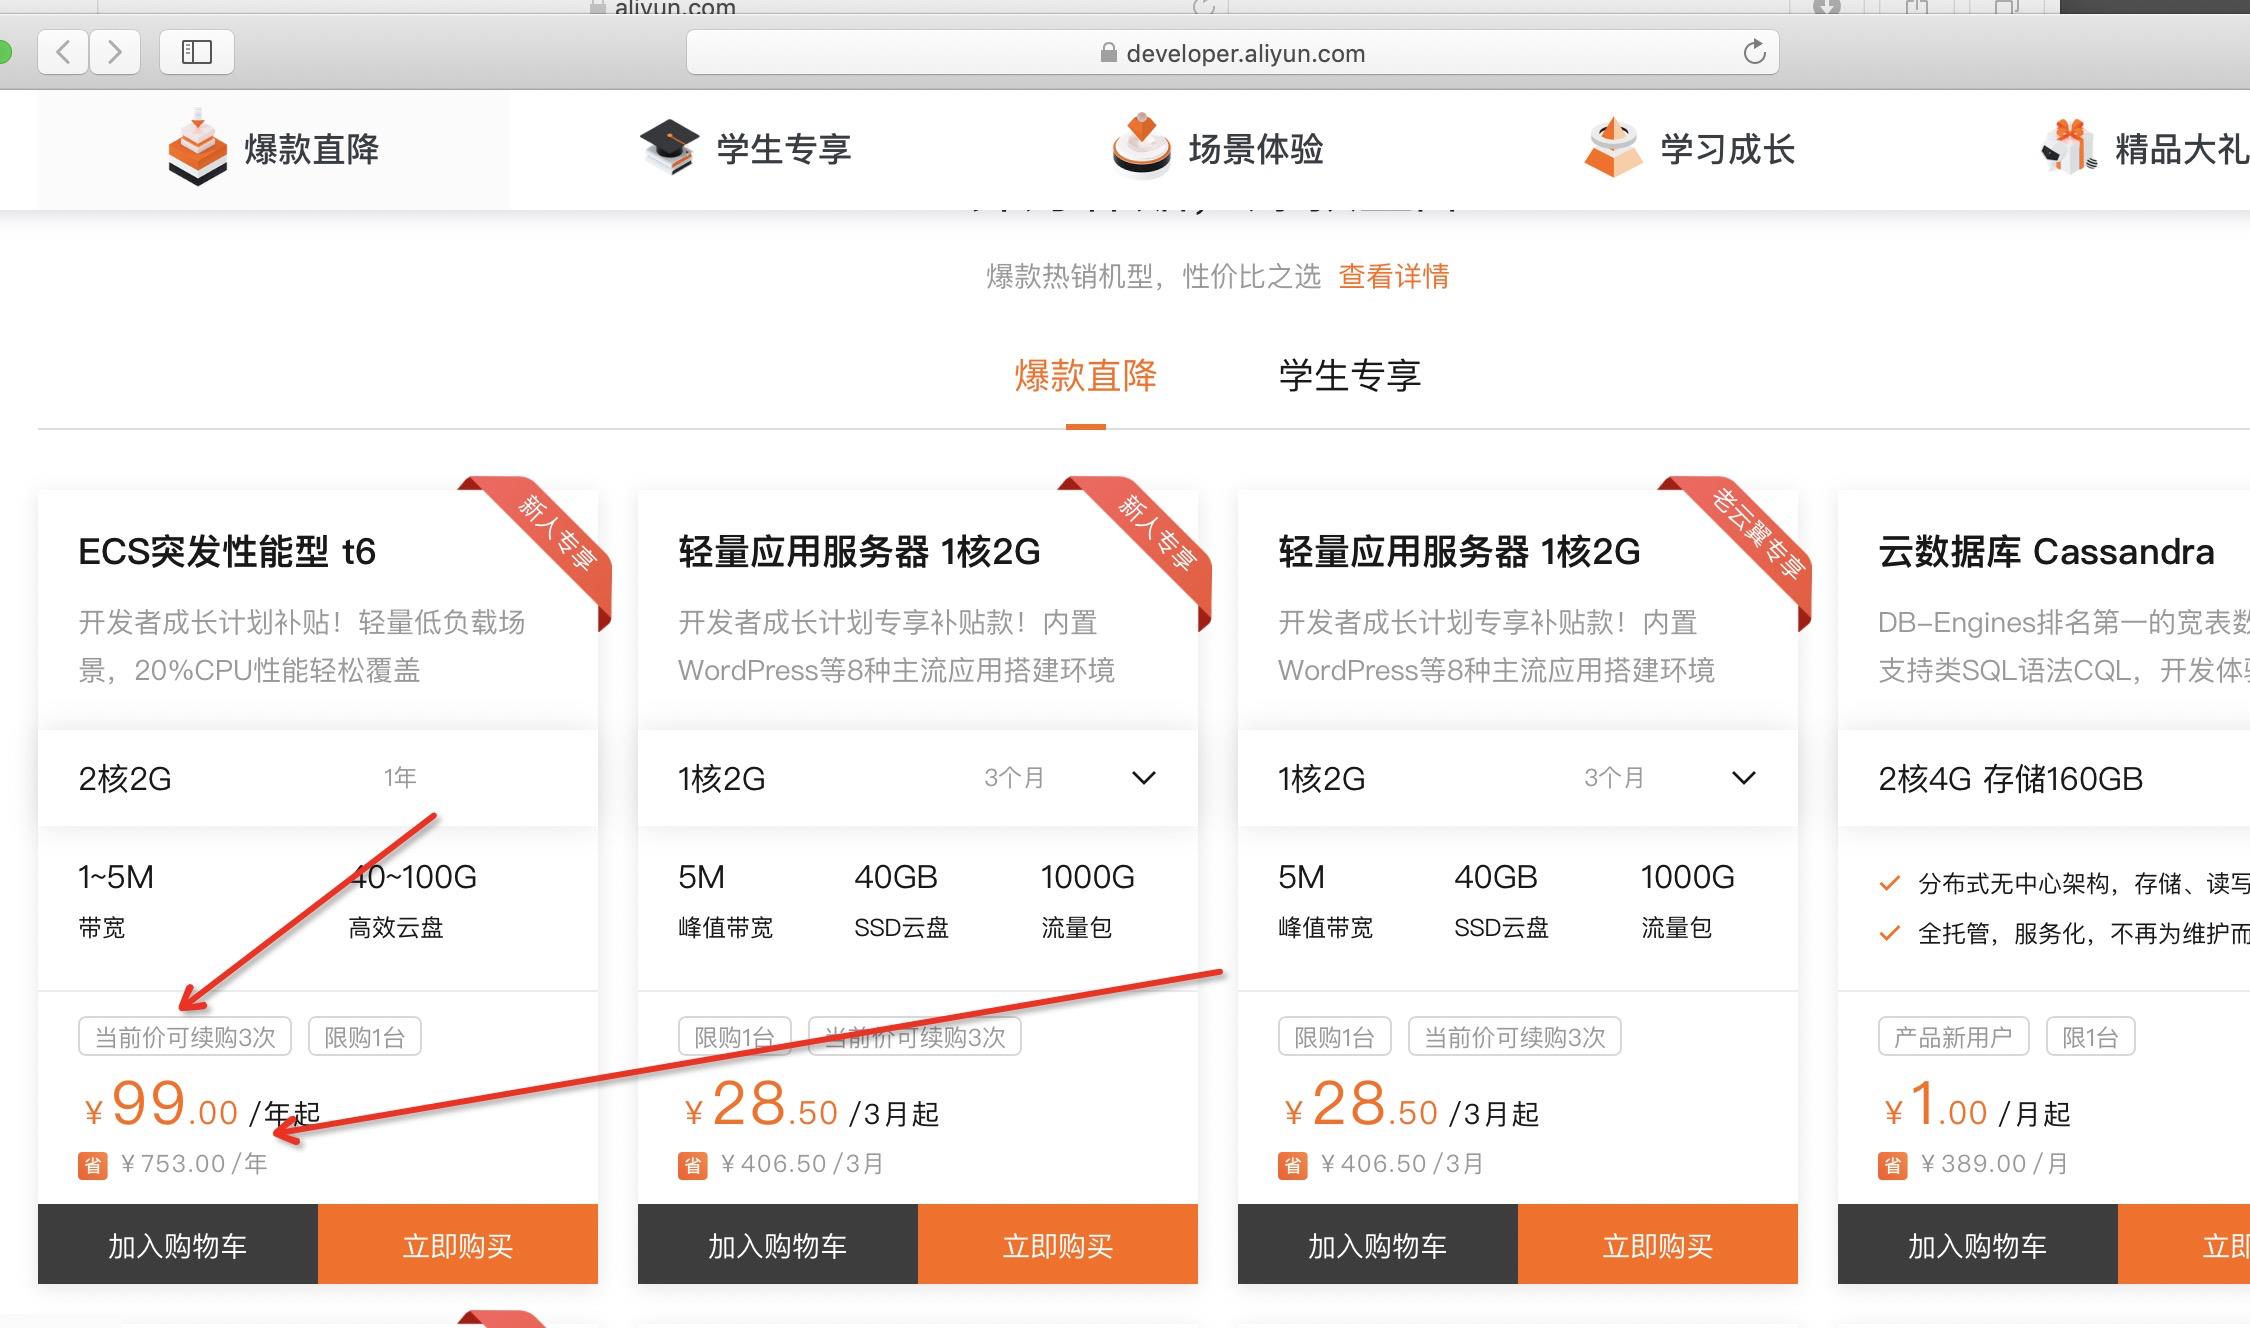Click checkmark beside 分布式无中心架构
The height and width of the screenshot is (1328, 2250).
pos(1890,884)
